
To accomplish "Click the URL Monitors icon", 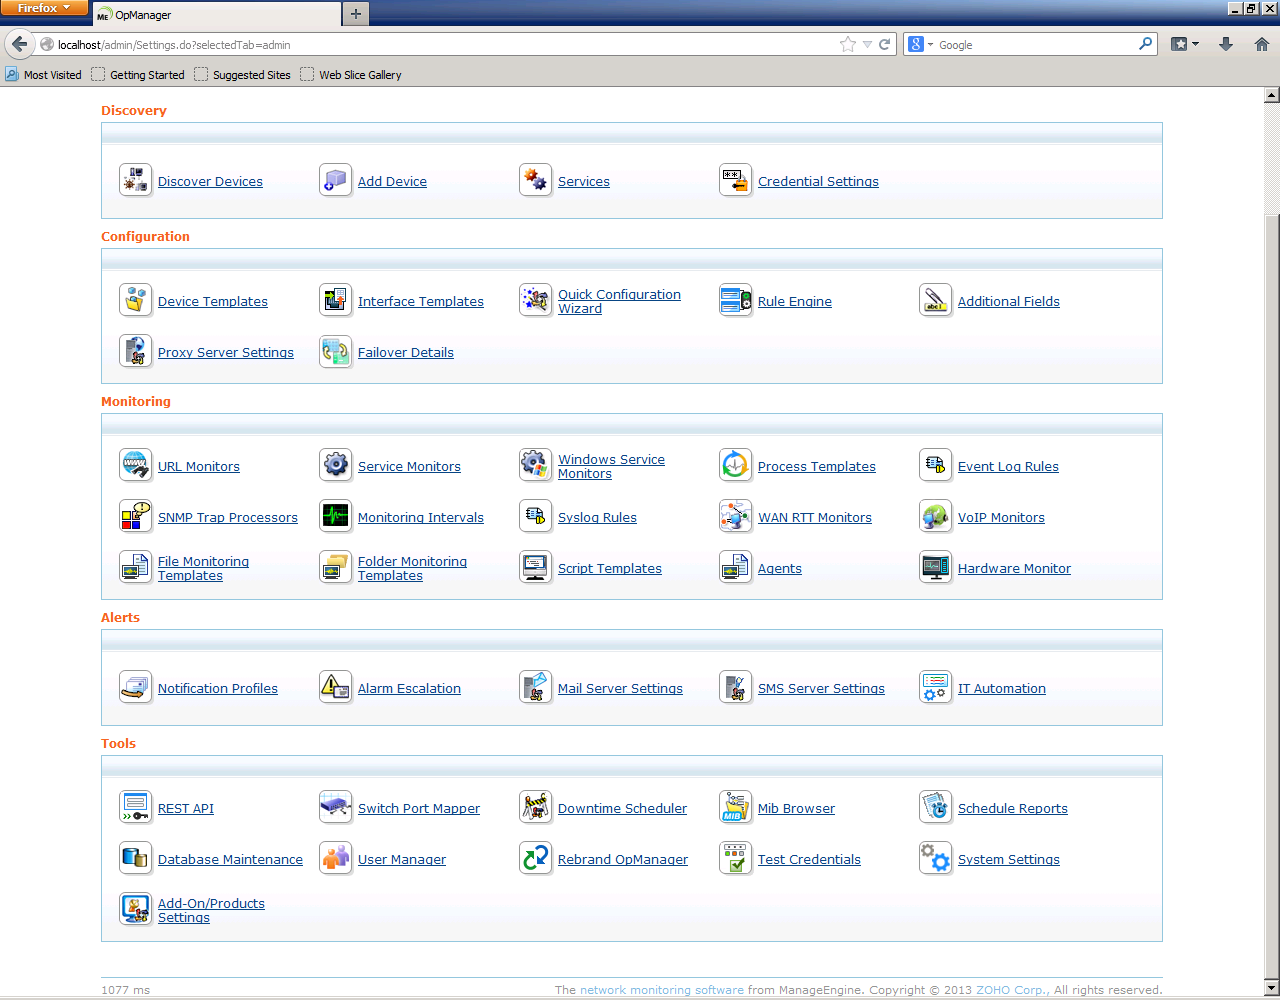I will (x=135, y=465).
